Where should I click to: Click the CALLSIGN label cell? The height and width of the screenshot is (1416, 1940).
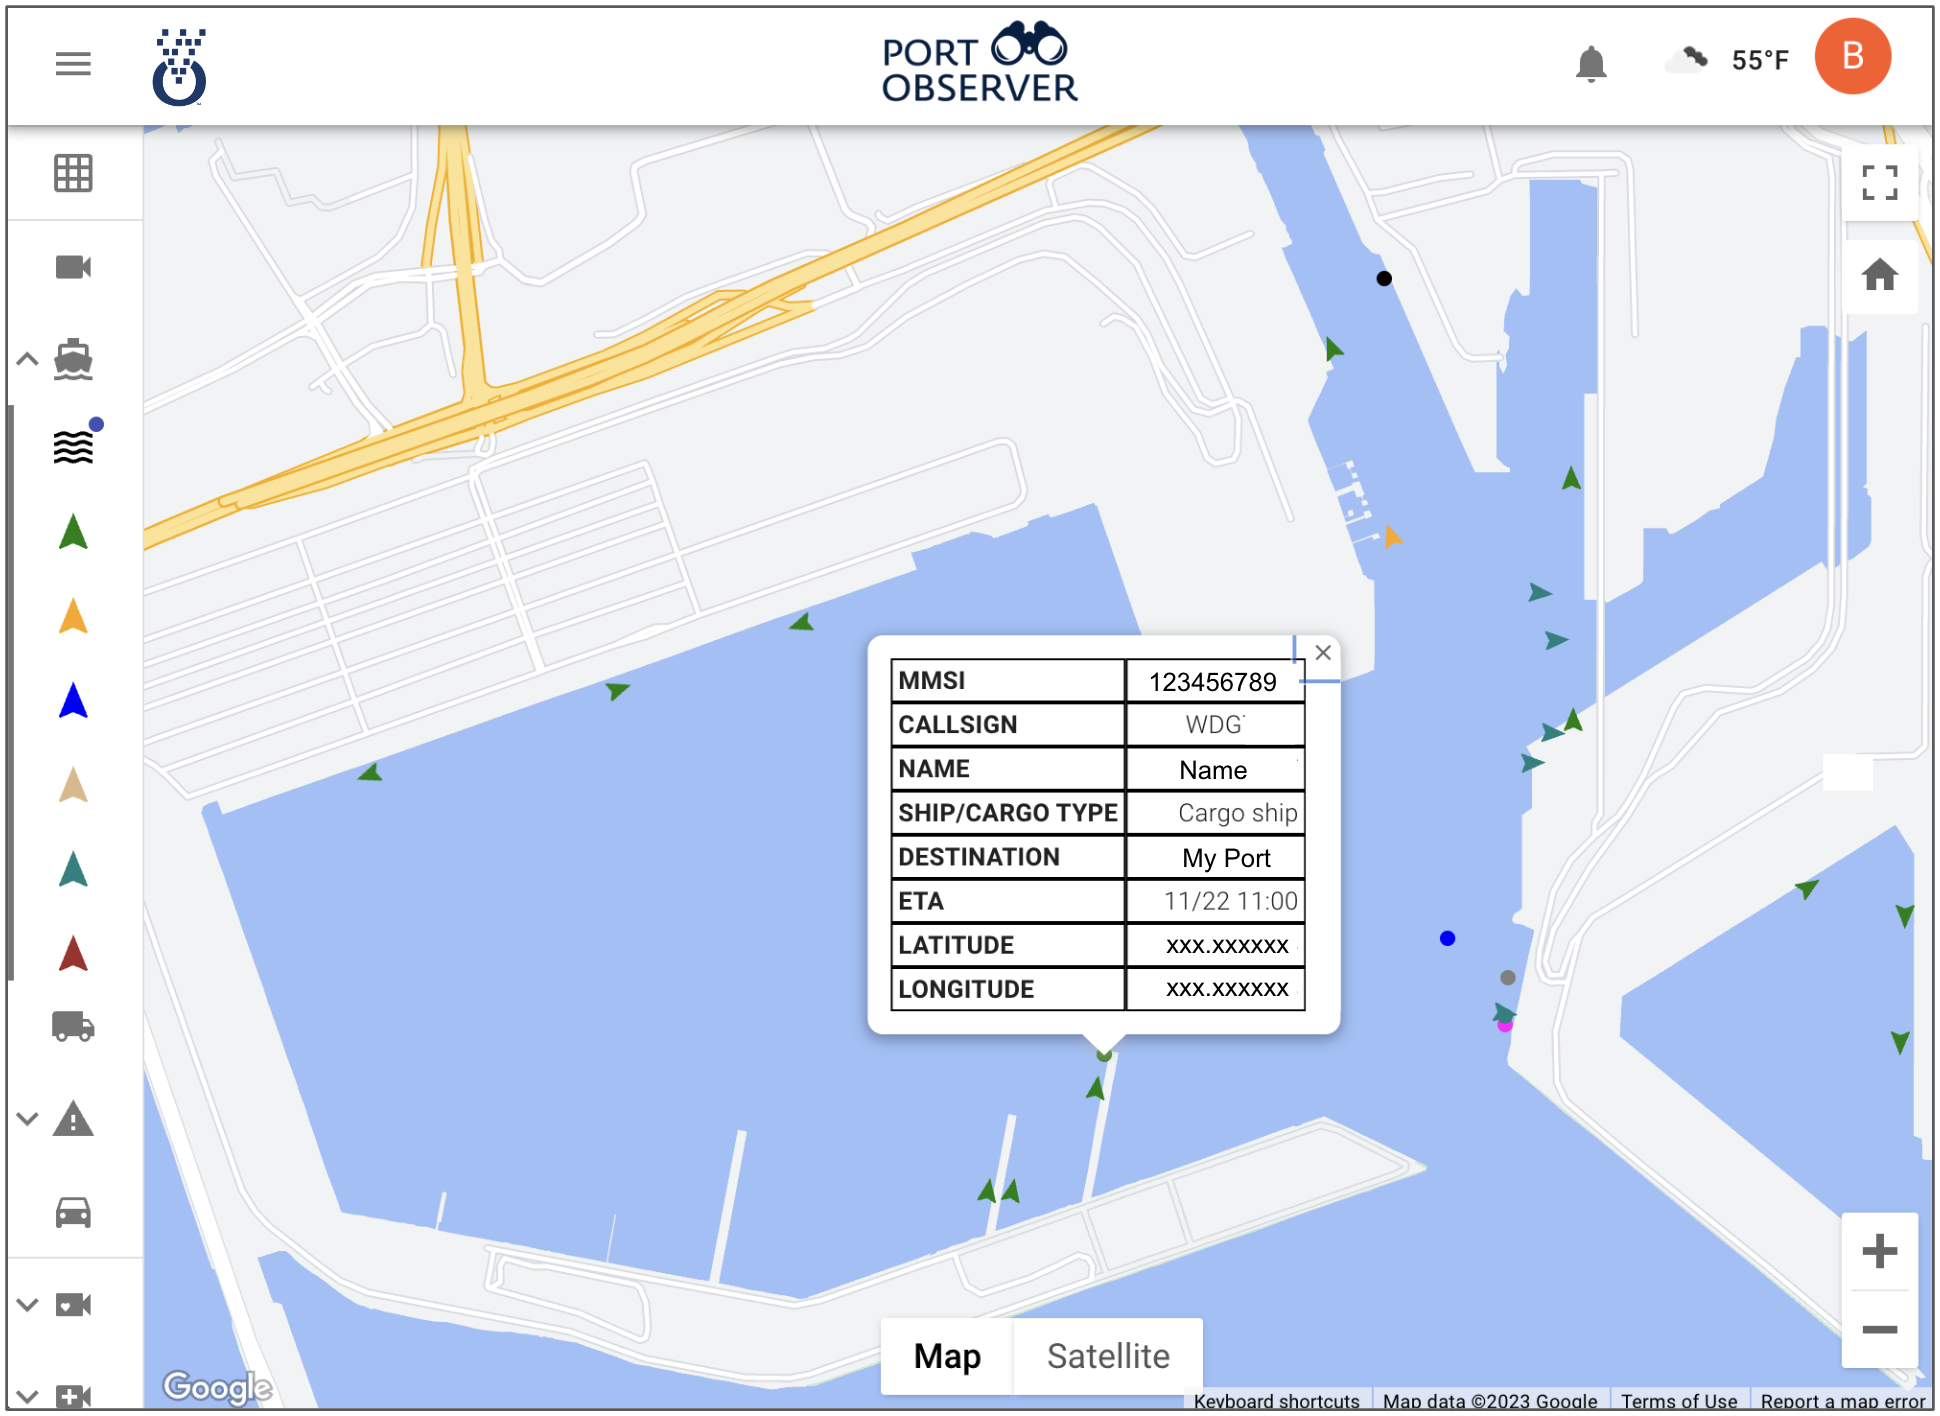(x=1008, y=725)
